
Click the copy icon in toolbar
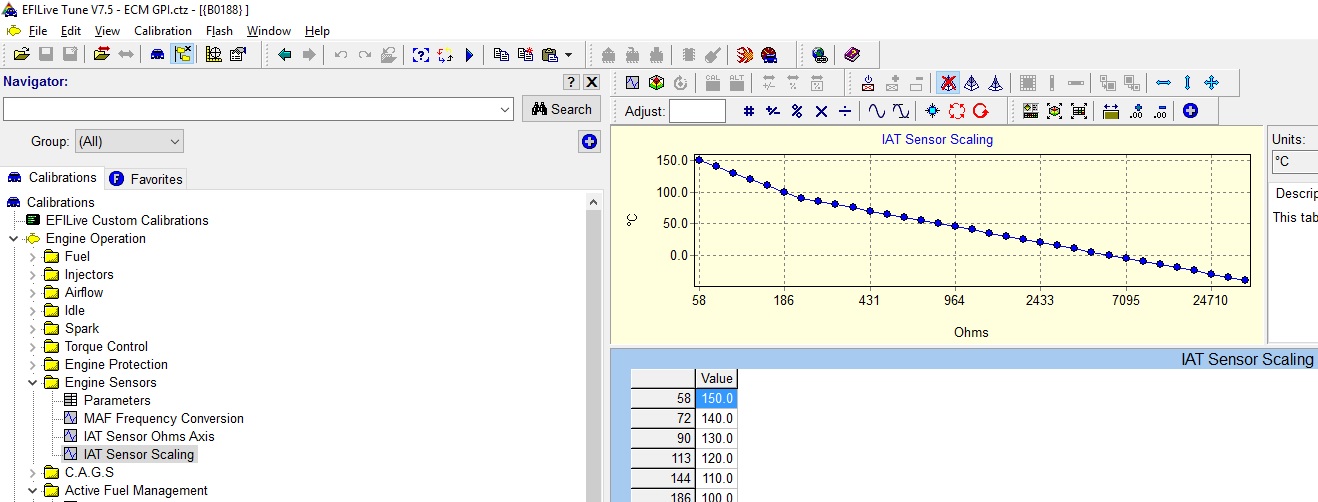tap(501, 54)
